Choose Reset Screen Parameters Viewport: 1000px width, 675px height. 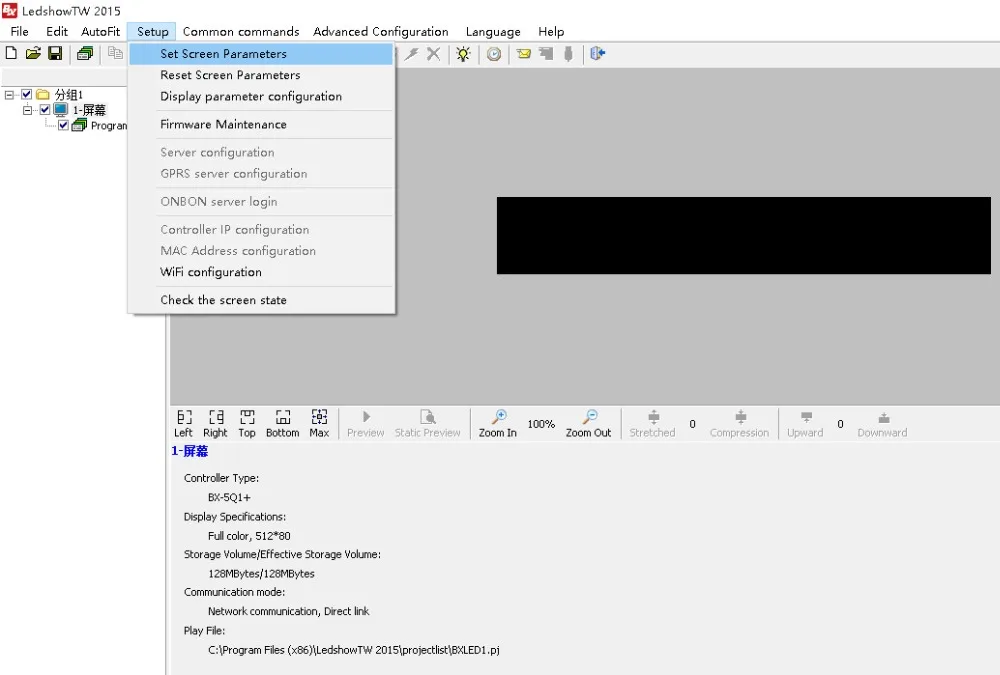[261, 75]
